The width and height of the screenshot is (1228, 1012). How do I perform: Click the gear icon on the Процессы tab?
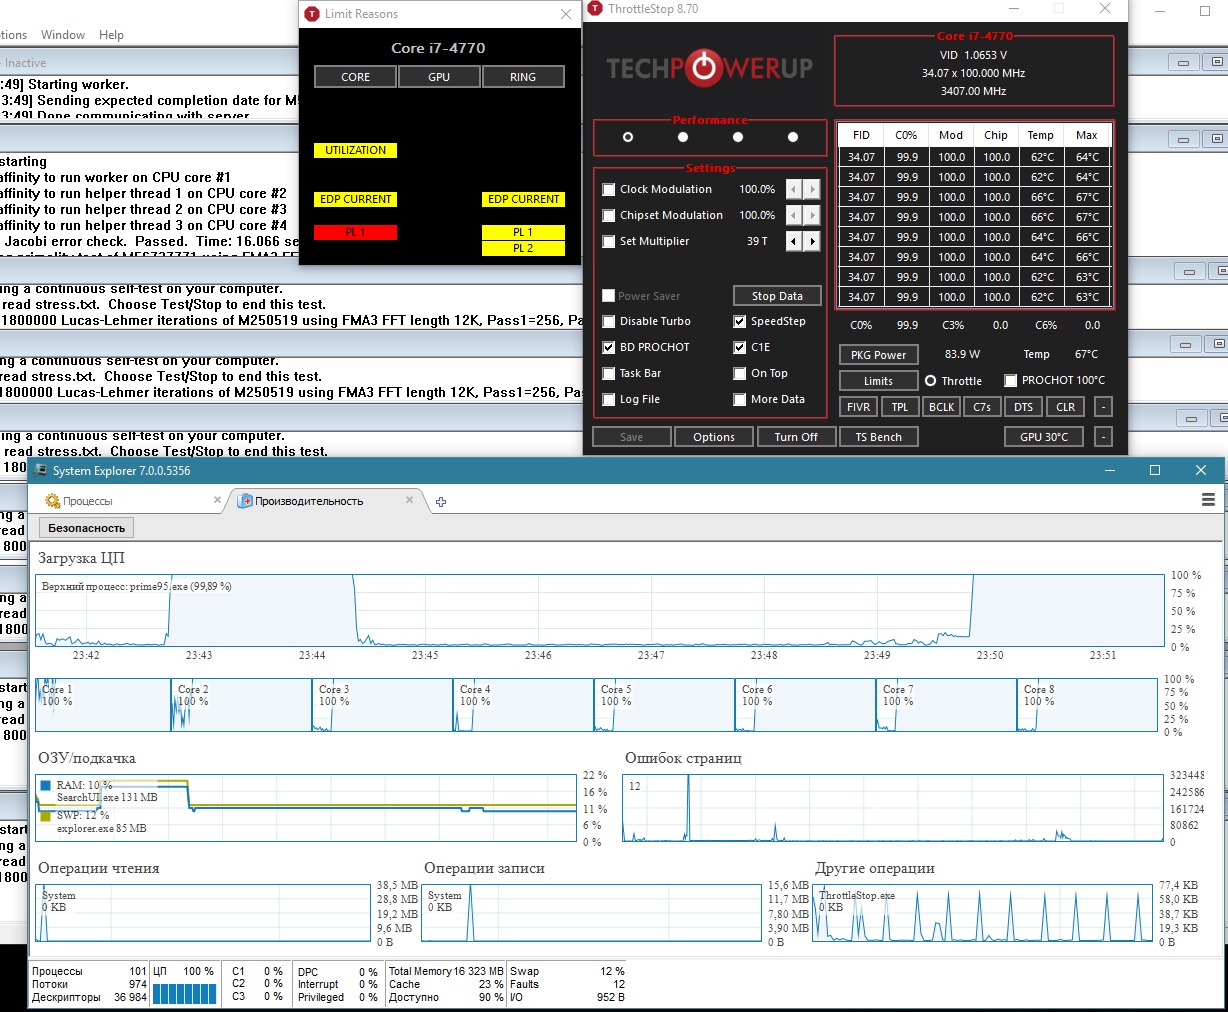[x=53, y=501]
